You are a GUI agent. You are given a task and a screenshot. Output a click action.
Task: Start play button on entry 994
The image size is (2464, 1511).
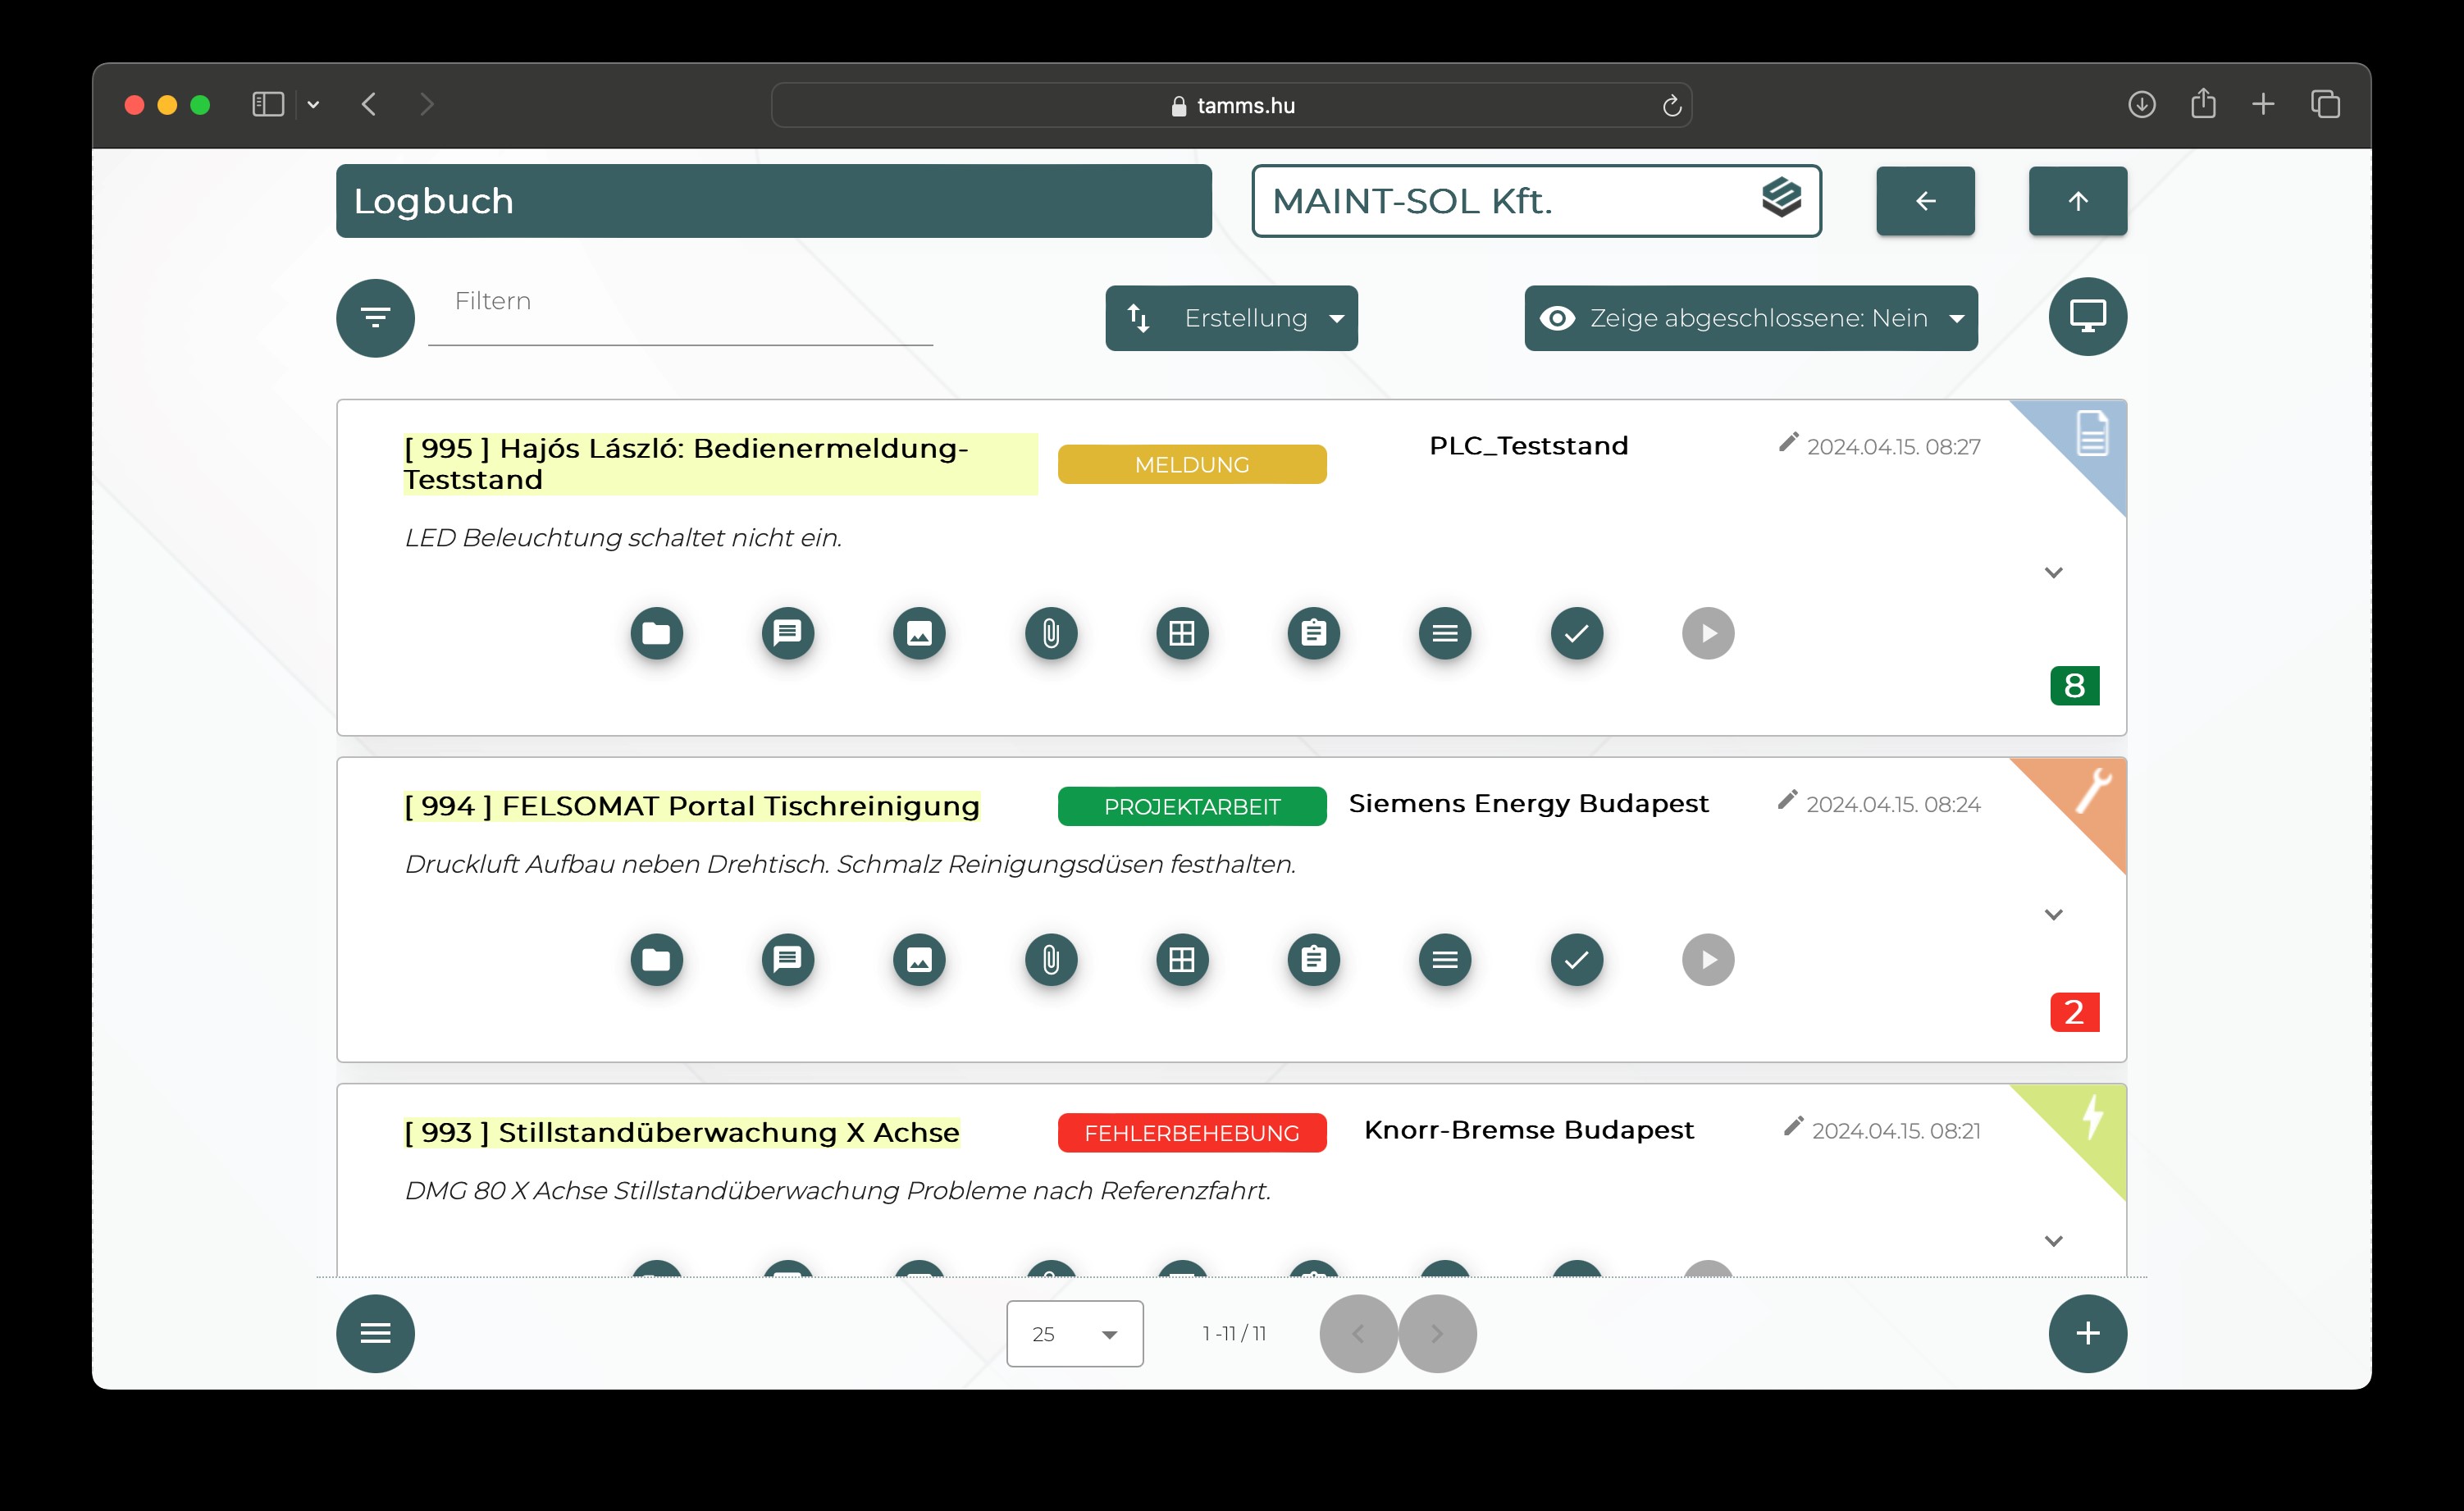click(1708, 960)
